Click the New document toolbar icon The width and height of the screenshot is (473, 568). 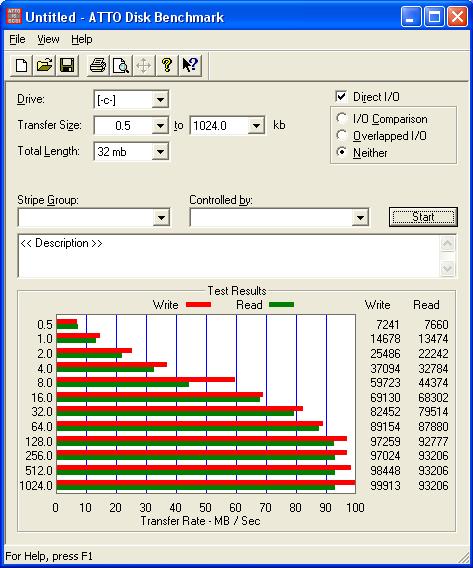21,66
